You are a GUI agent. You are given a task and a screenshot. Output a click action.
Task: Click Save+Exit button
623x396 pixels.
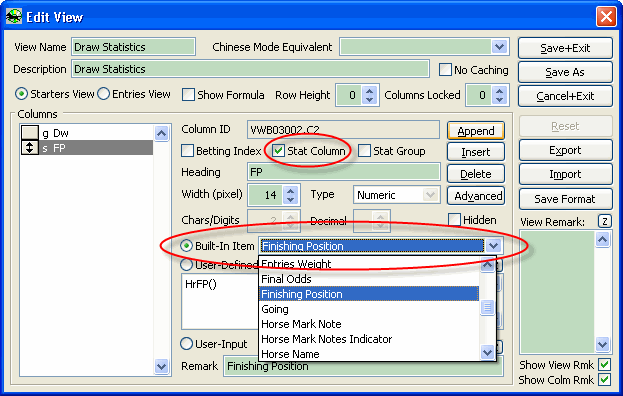coord(565,48)
